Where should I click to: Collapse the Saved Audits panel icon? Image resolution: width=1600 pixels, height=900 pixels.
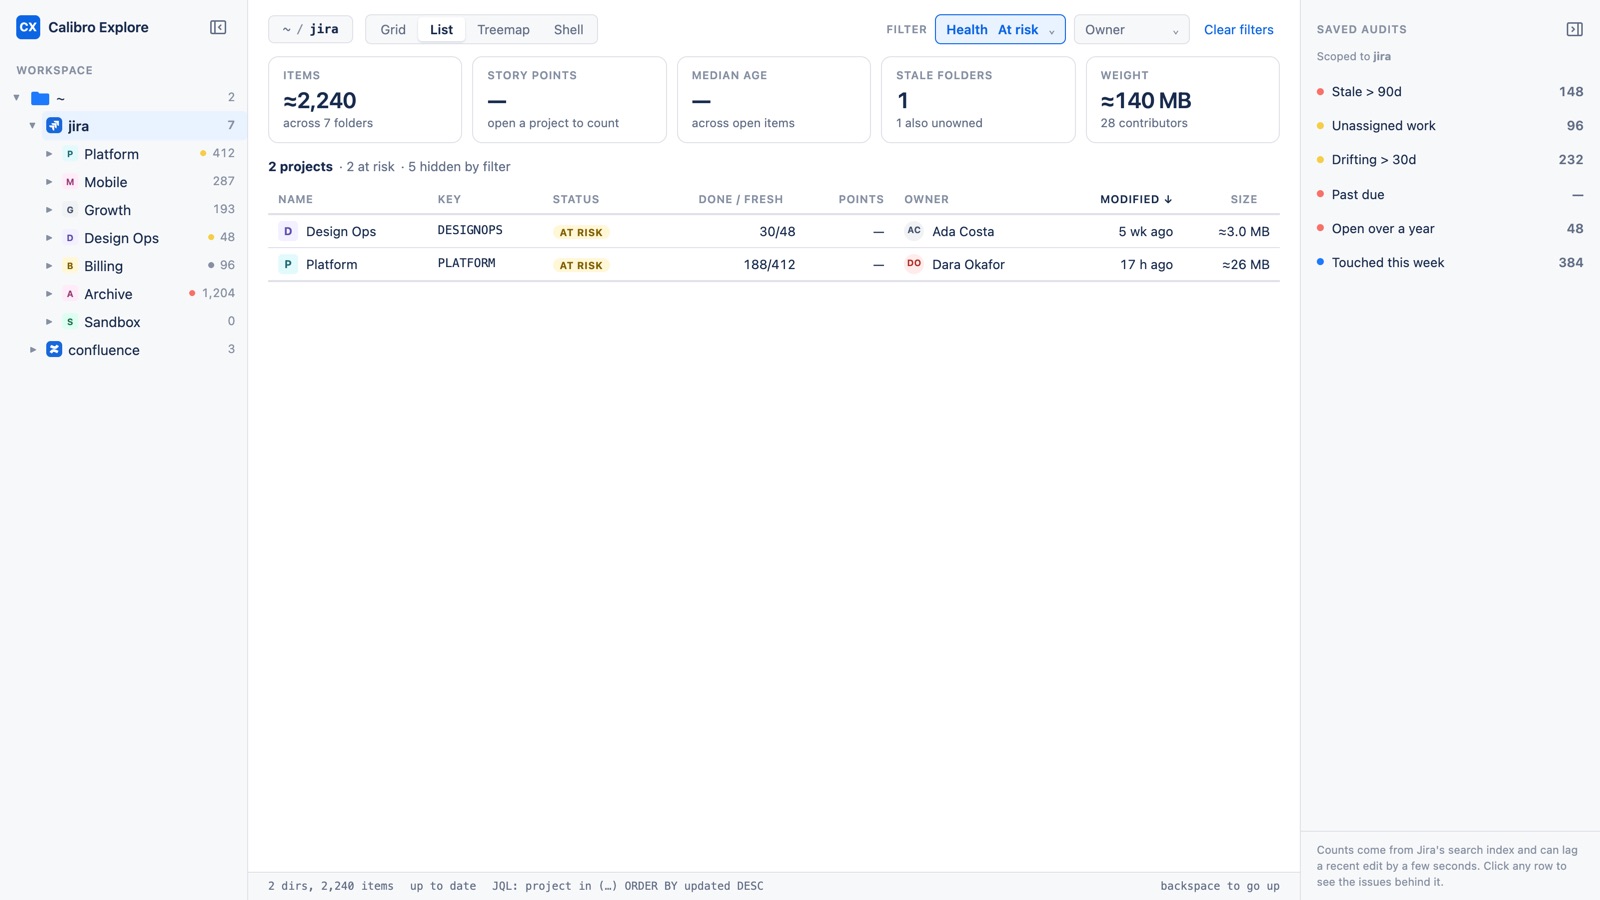tap(1574, 29)
